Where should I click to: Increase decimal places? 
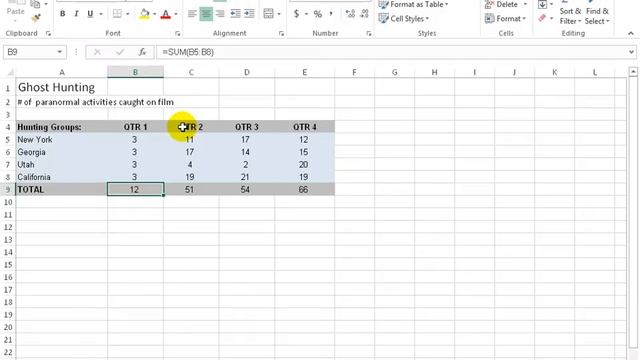(x=350, y=14)
